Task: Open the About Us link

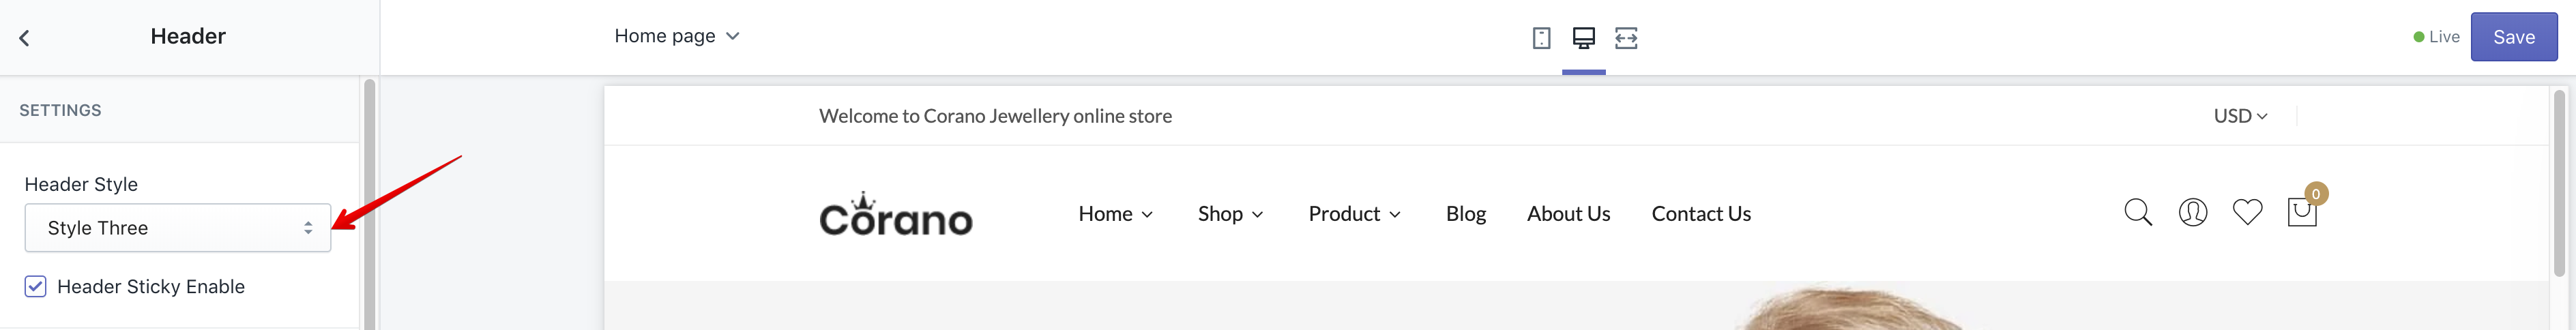Action: [1568, 214]
